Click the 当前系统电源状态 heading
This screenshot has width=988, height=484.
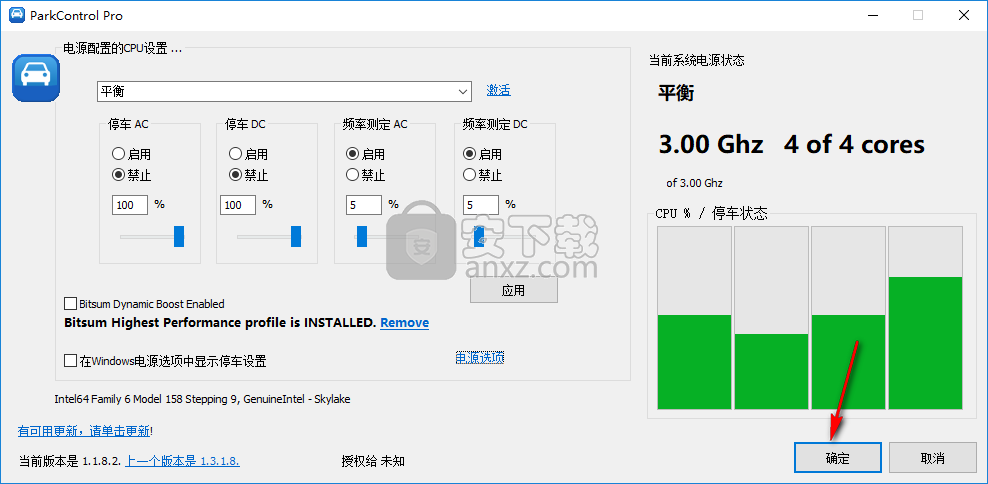click(696, 60)
